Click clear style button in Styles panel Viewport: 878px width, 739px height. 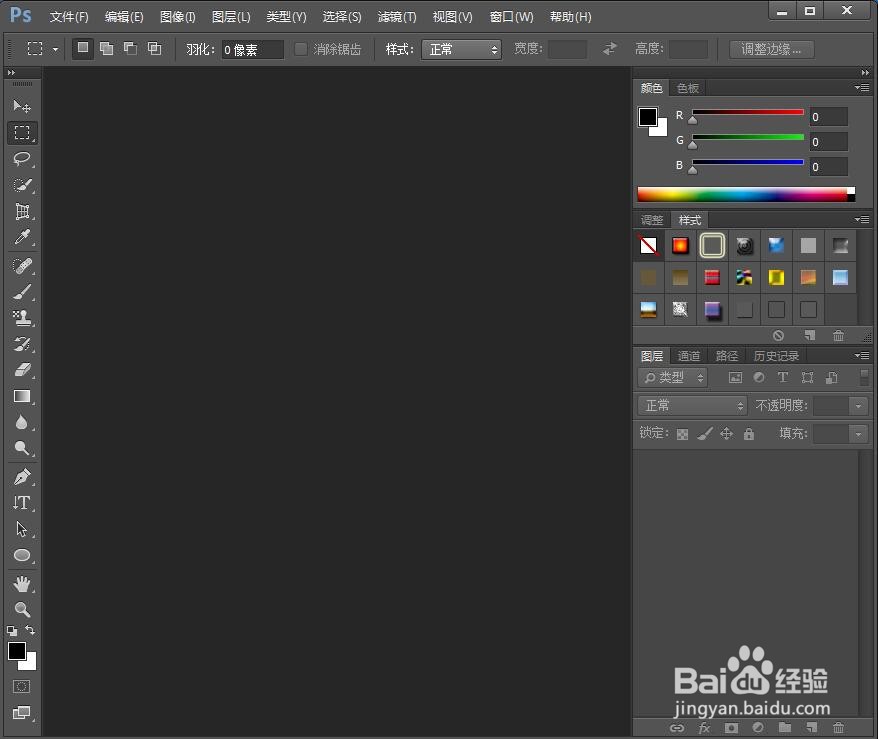tap(778, 335)
